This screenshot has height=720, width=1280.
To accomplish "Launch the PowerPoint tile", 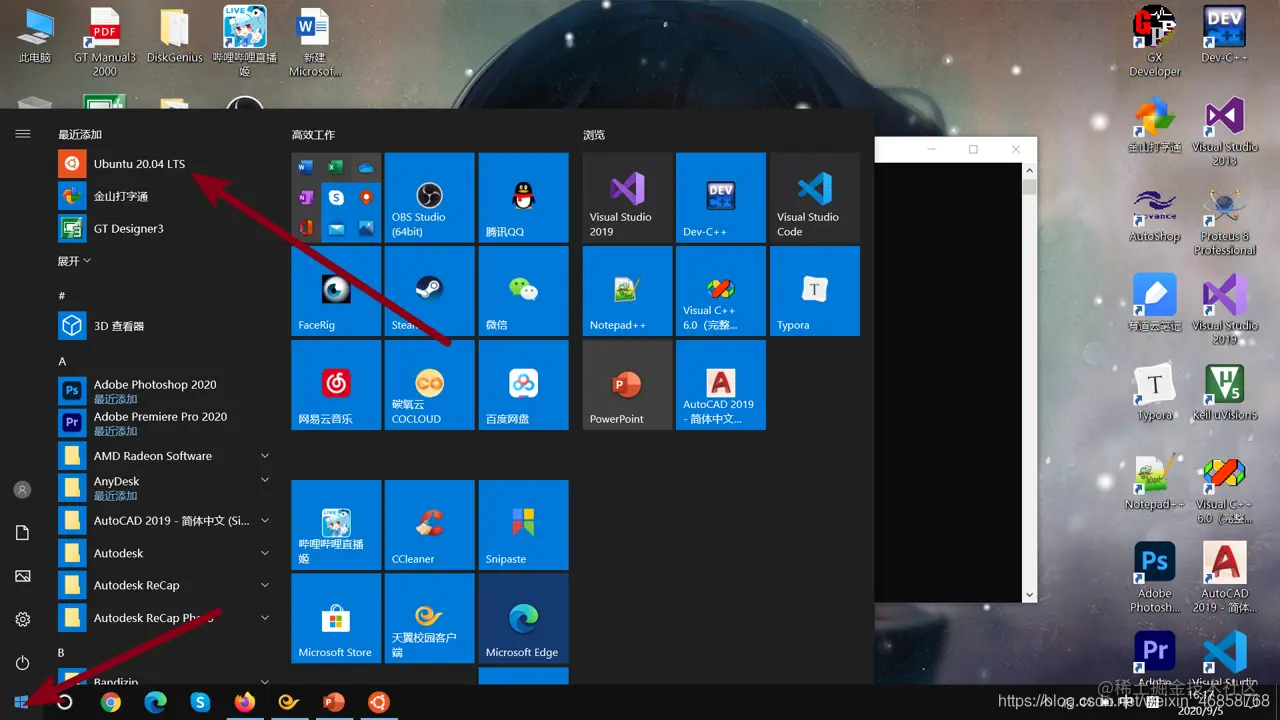I will (x=627, y=385).
